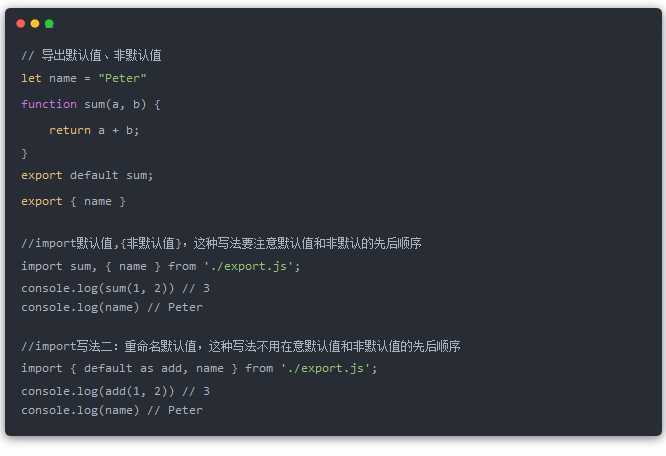Click the line 'export { name }'
The image size is (666, 456).
pyautogui.click(x=73, y=201)
